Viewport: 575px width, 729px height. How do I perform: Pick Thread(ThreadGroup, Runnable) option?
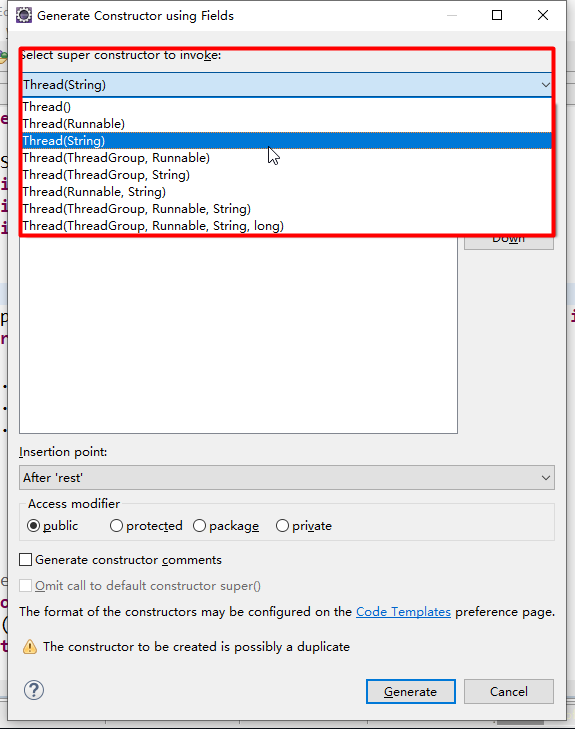pos(287,158)
